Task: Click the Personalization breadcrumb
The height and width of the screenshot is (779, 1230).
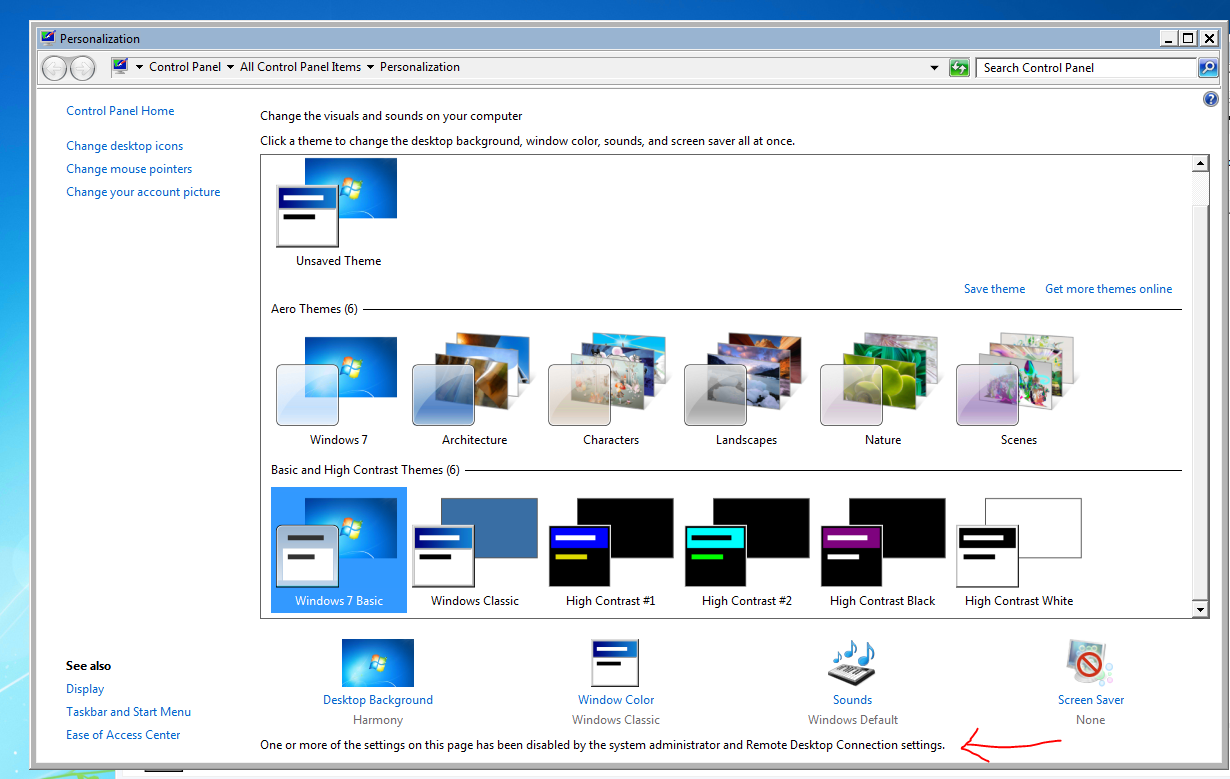Action: [420, 67]
